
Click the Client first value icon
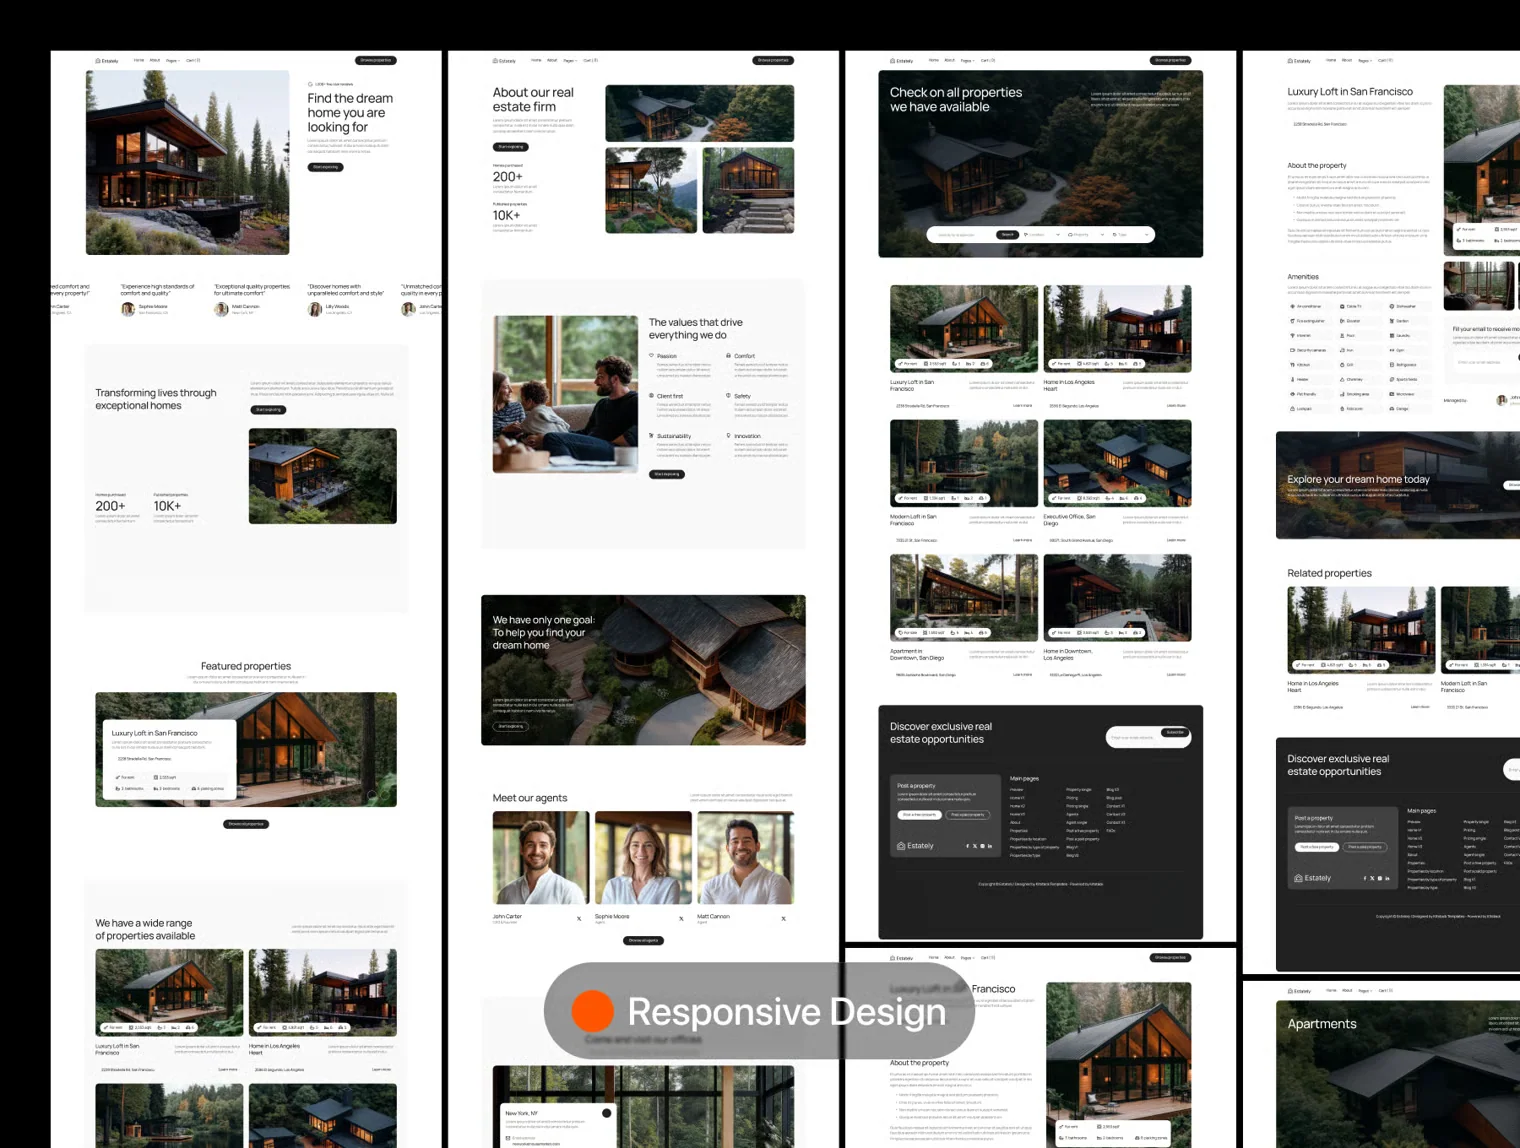point(652,396)
